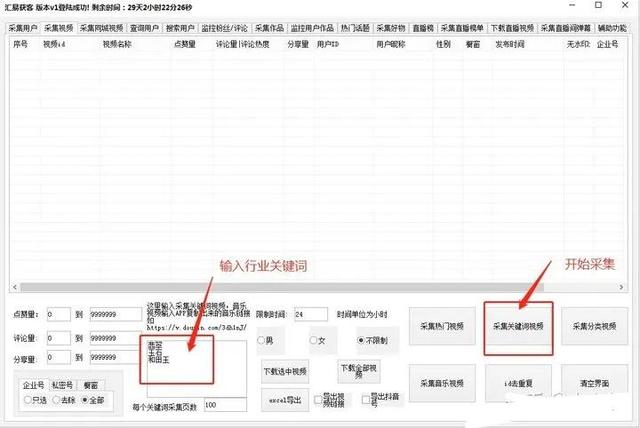Image resolution: width=640 pixels, height=428 pixels.
Task: Click the 评论量 column header
Action: tap(227, 44)
